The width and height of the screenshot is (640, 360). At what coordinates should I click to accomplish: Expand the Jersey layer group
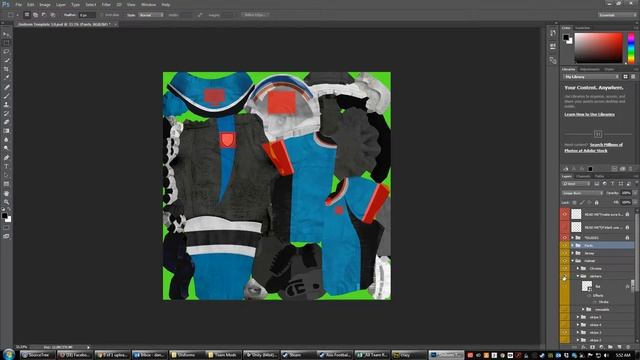[572, 253]
